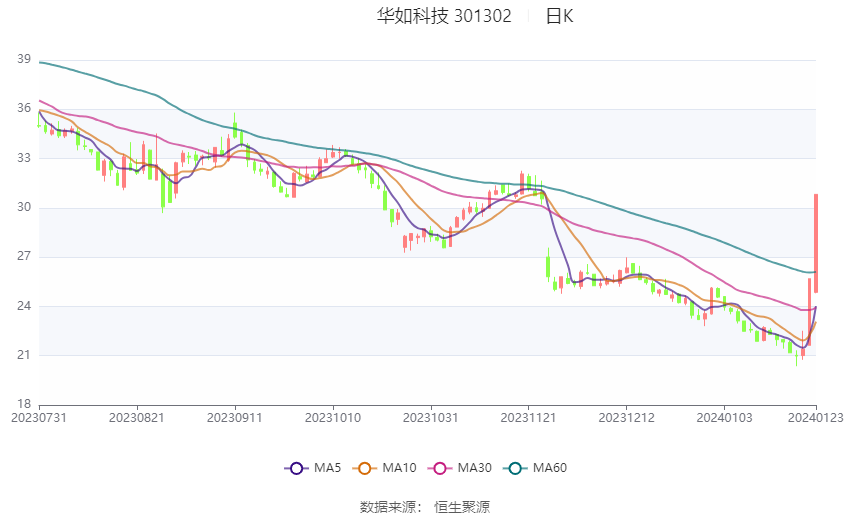
Task: Click the 日K subtitle text
Action: click(559, 16)
